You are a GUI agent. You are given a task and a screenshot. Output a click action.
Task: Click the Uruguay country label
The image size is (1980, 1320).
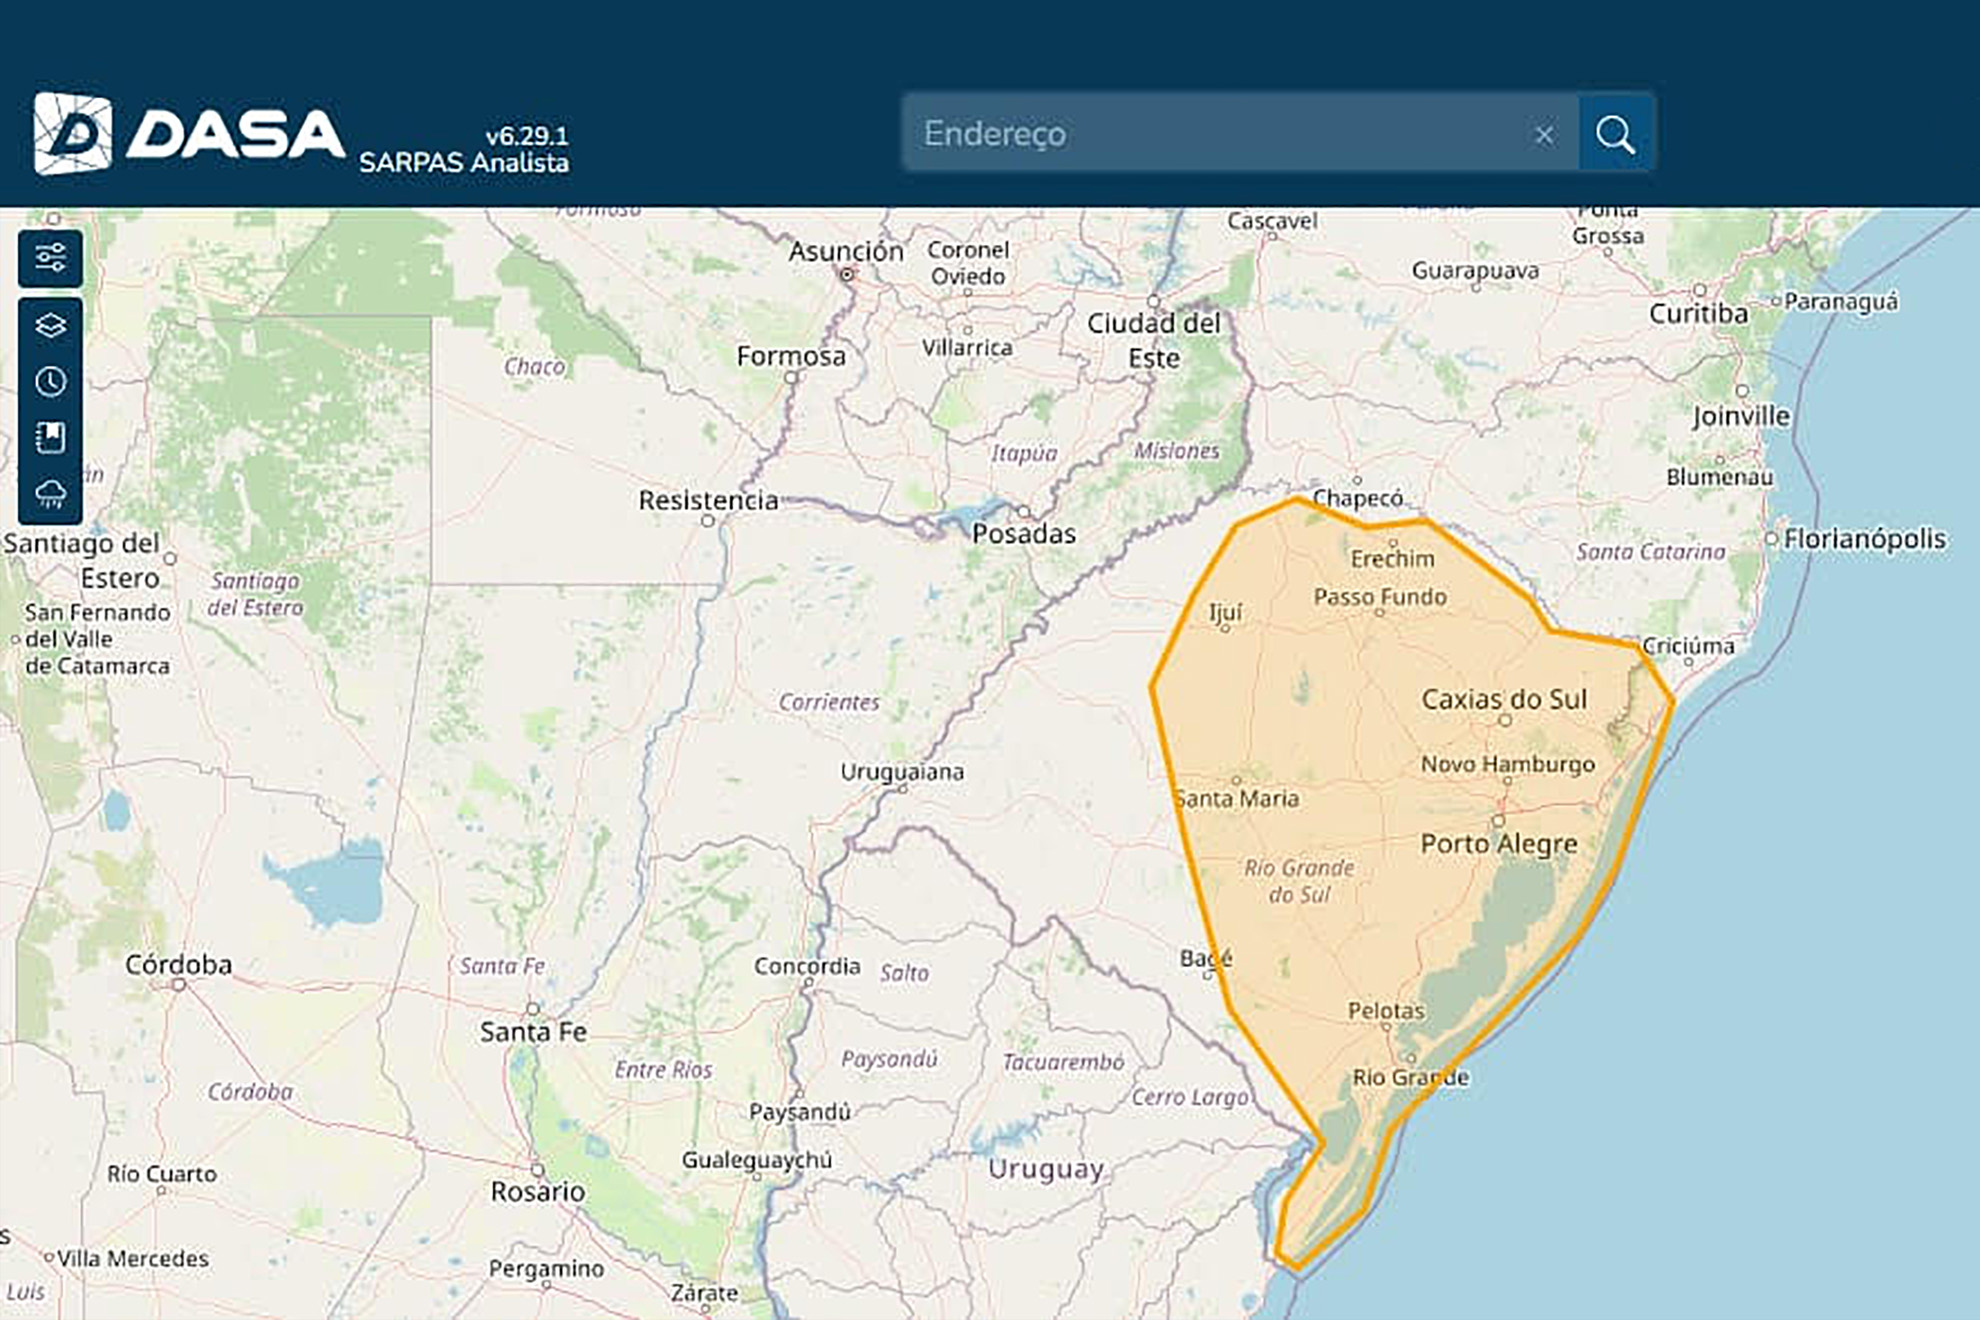[1046, 1169]
